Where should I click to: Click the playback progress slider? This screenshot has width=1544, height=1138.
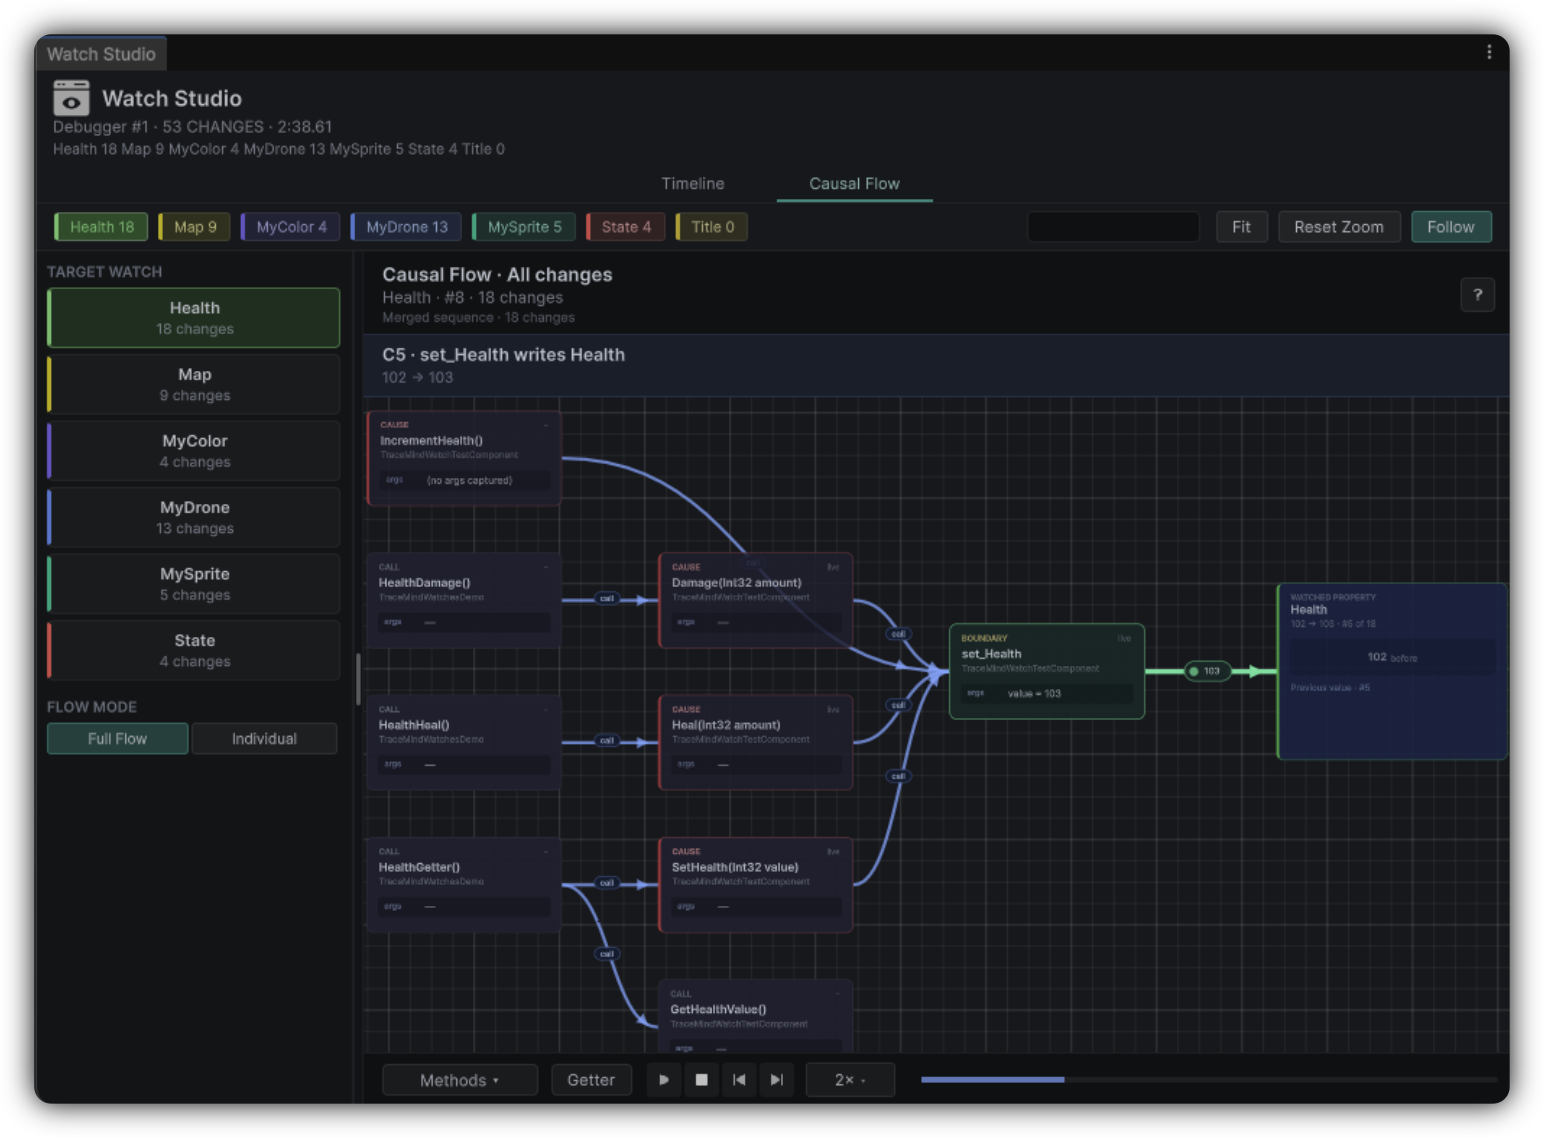pos(1209,1080)
